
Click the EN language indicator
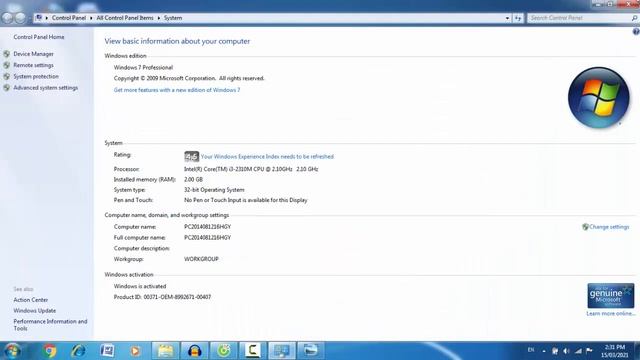pos(531,350)
